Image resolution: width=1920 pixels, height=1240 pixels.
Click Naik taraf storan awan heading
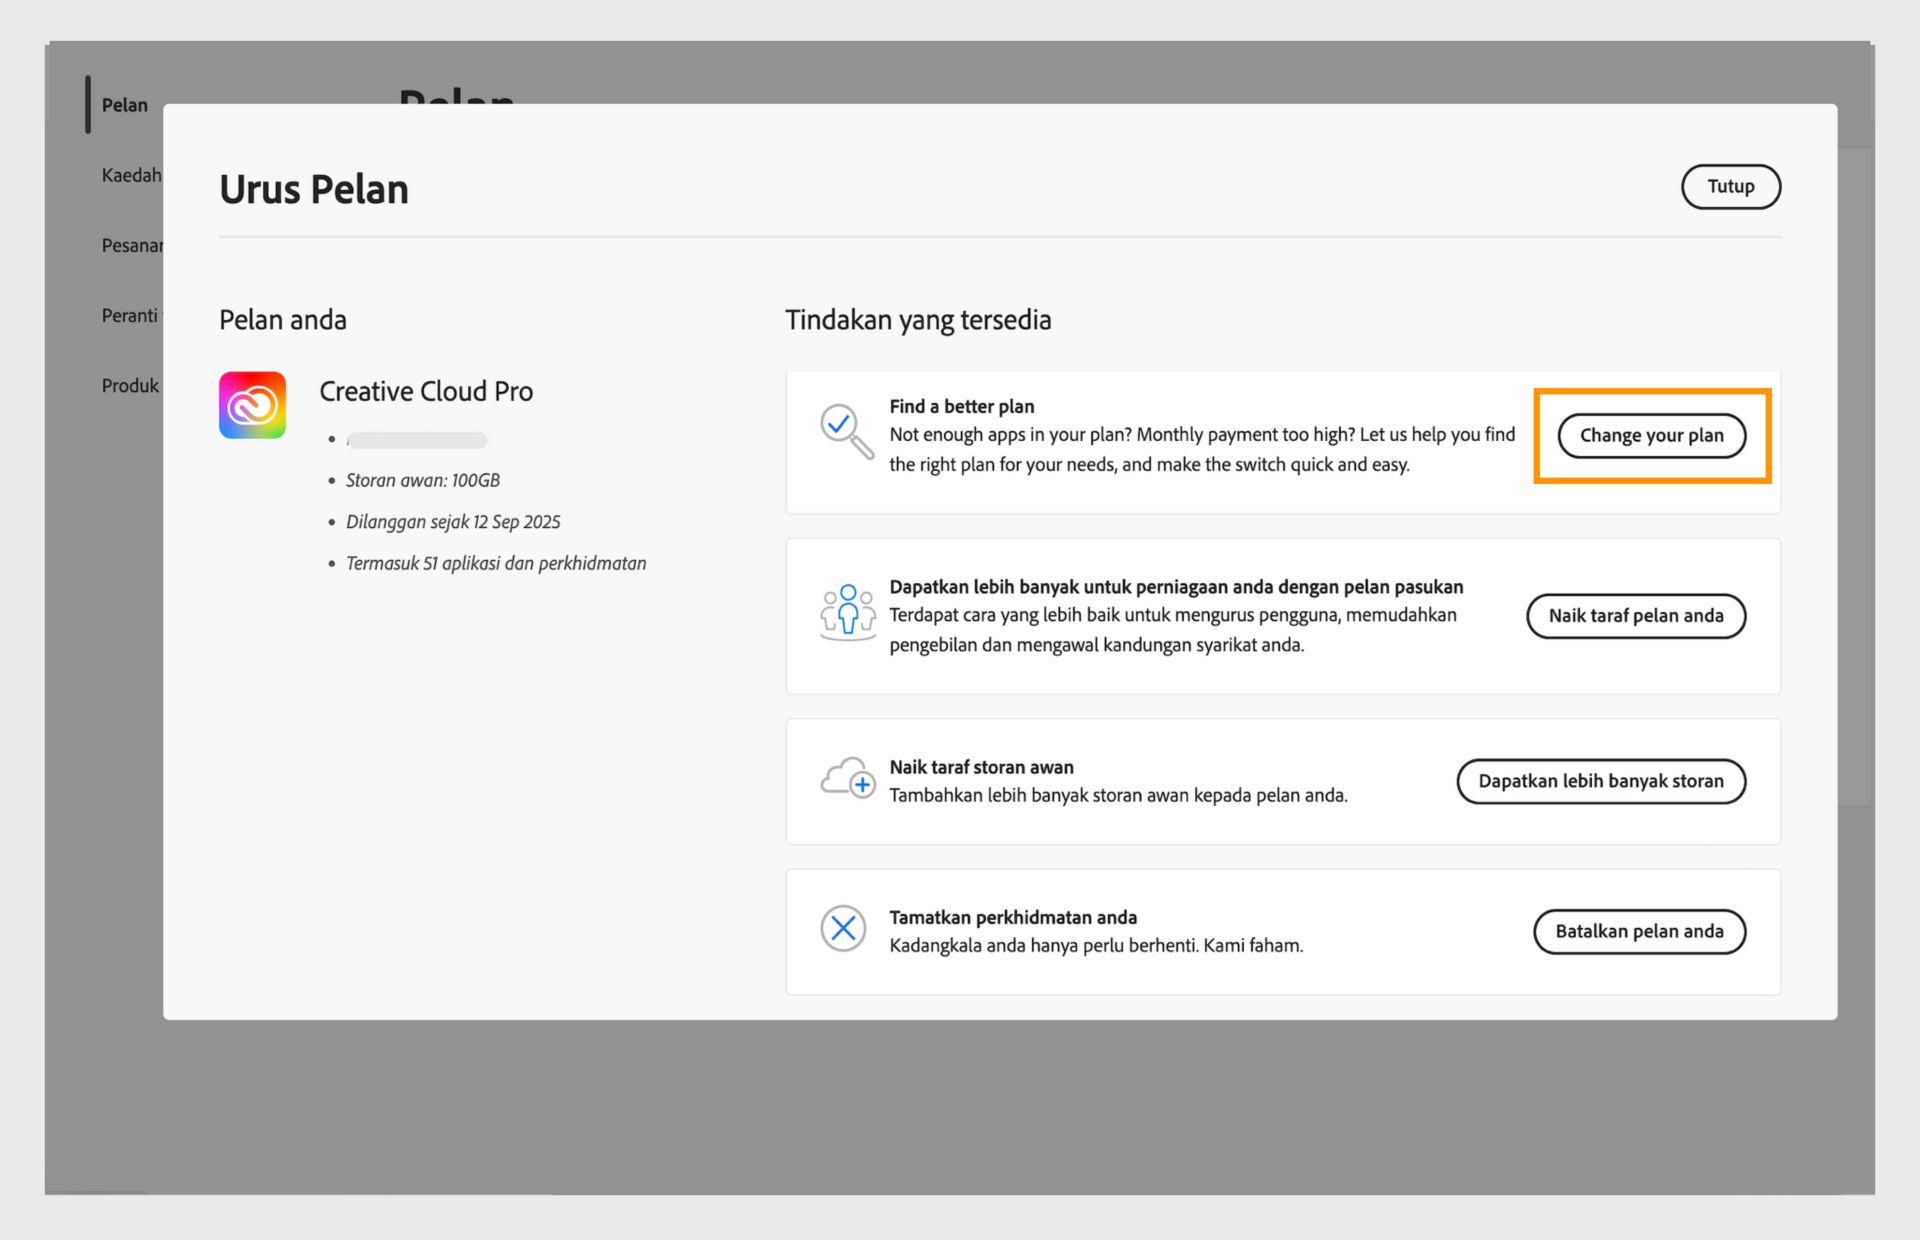981,767
